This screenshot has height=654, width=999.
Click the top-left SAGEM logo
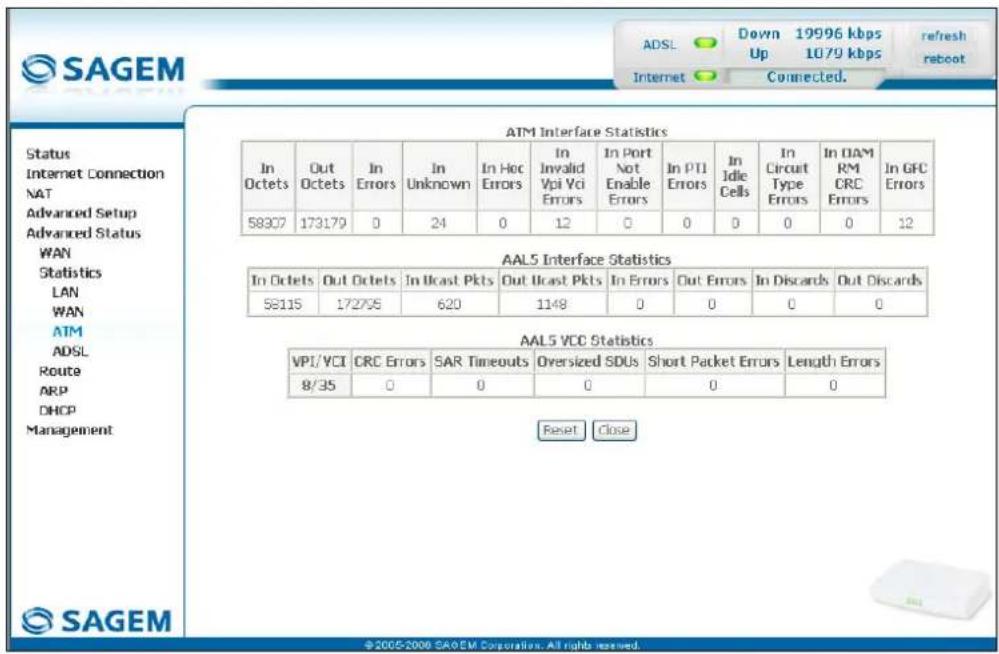103,69
